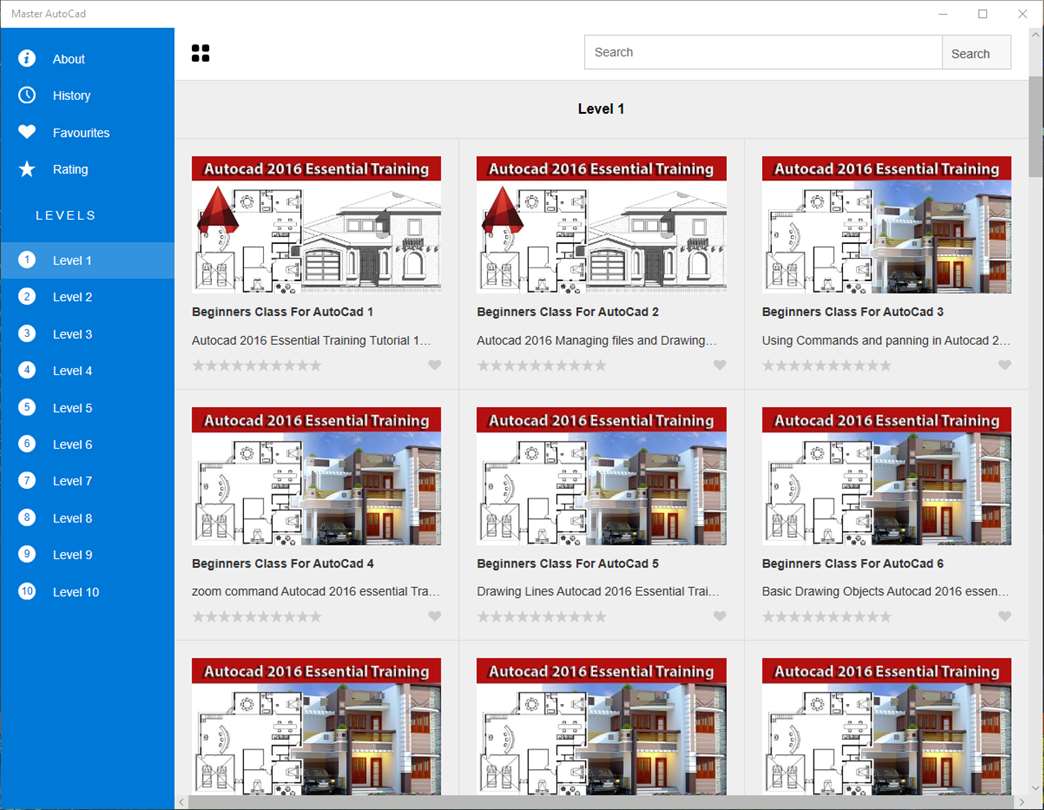Click the Level 4 number badge
Image resolution: width=1044 pixels, height=810 pixels.
(27, 370)
